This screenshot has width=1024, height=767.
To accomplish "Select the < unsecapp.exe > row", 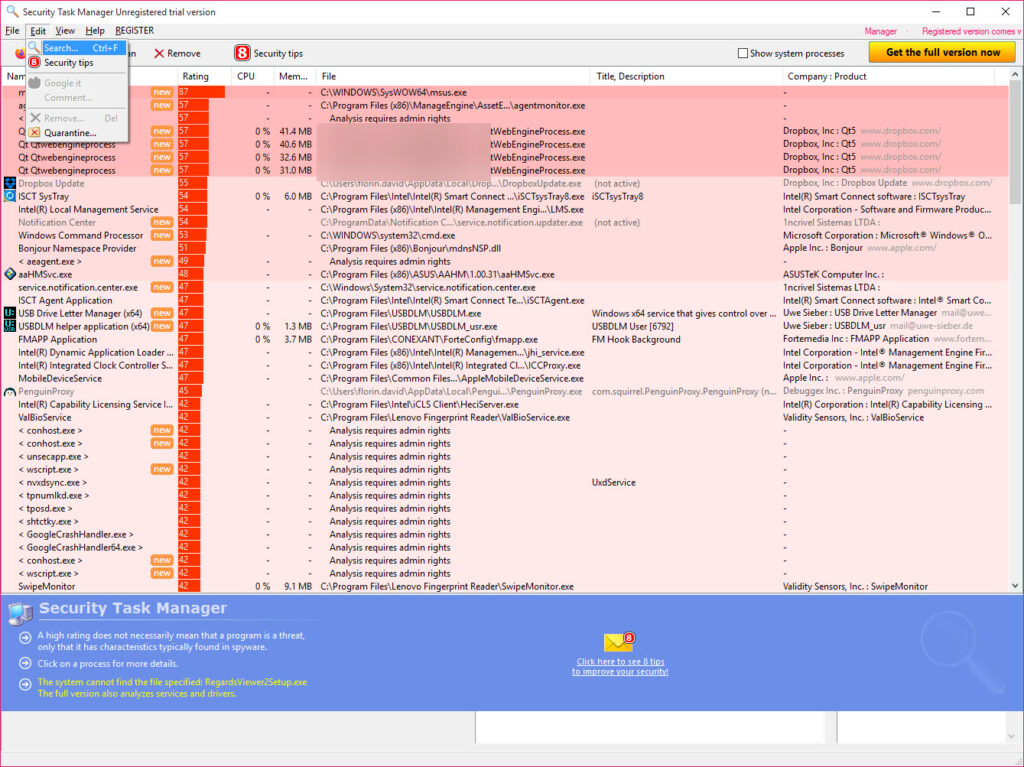I will click(505, 457).
